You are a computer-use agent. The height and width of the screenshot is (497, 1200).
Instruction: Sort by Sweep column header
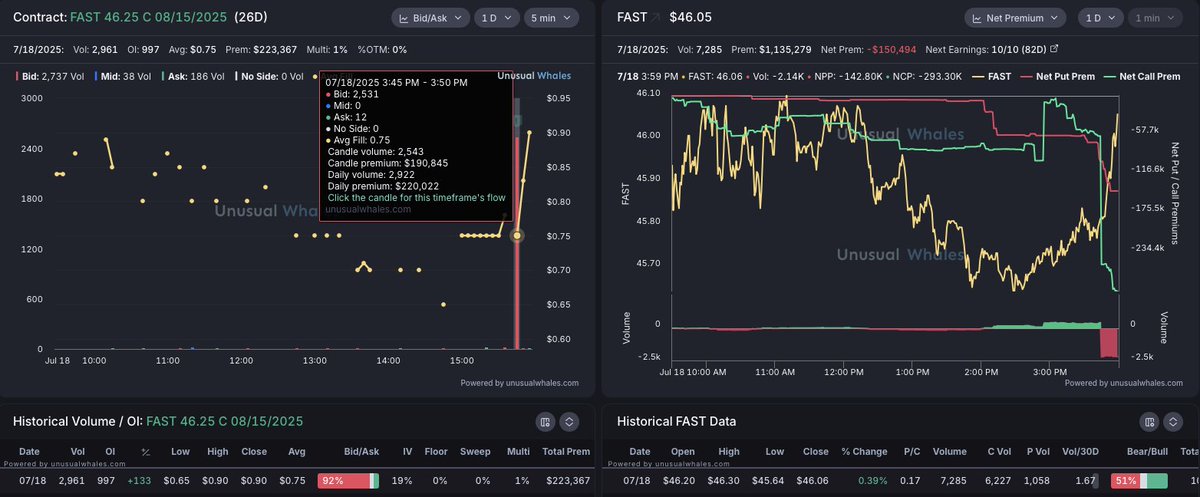tap(474, 453)
